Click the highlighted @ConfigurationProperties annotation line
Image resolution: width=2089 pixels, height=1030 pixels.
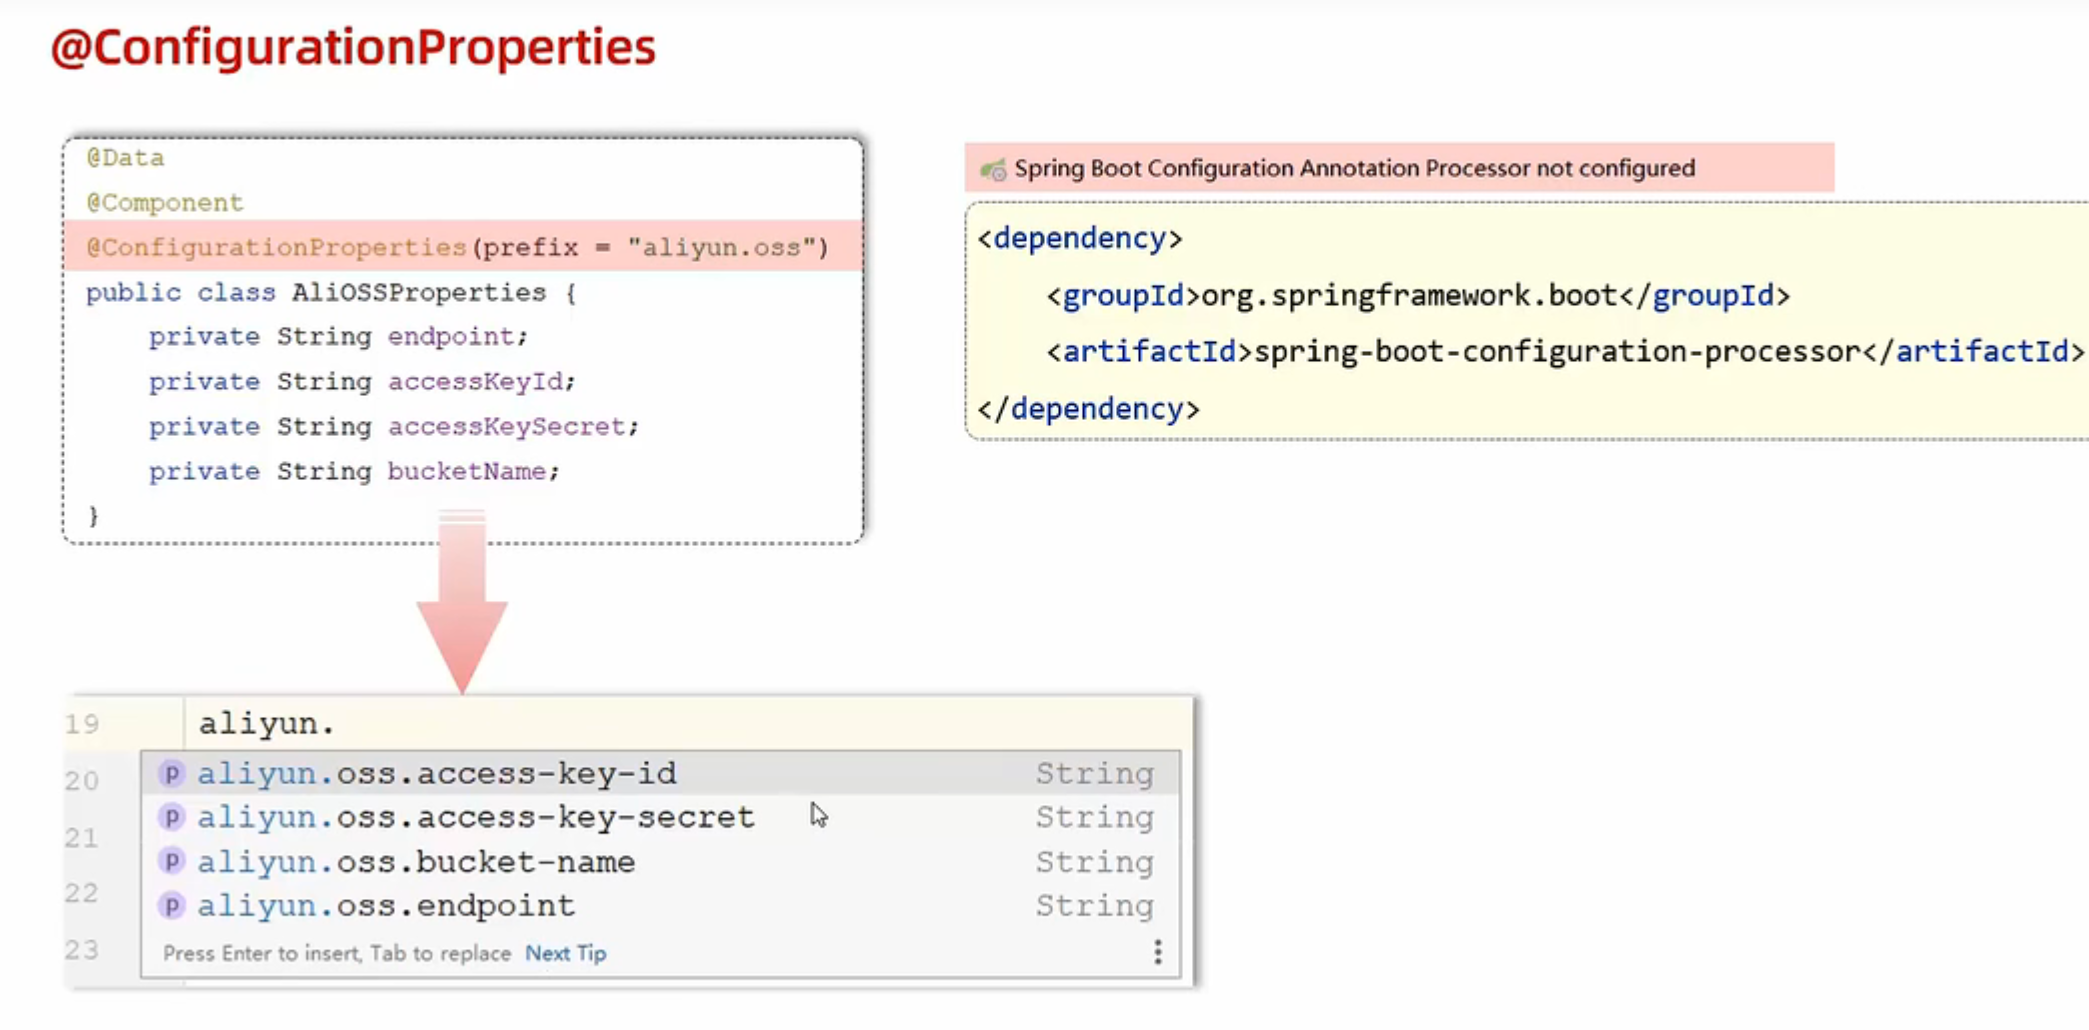click(x=457, y=247)
